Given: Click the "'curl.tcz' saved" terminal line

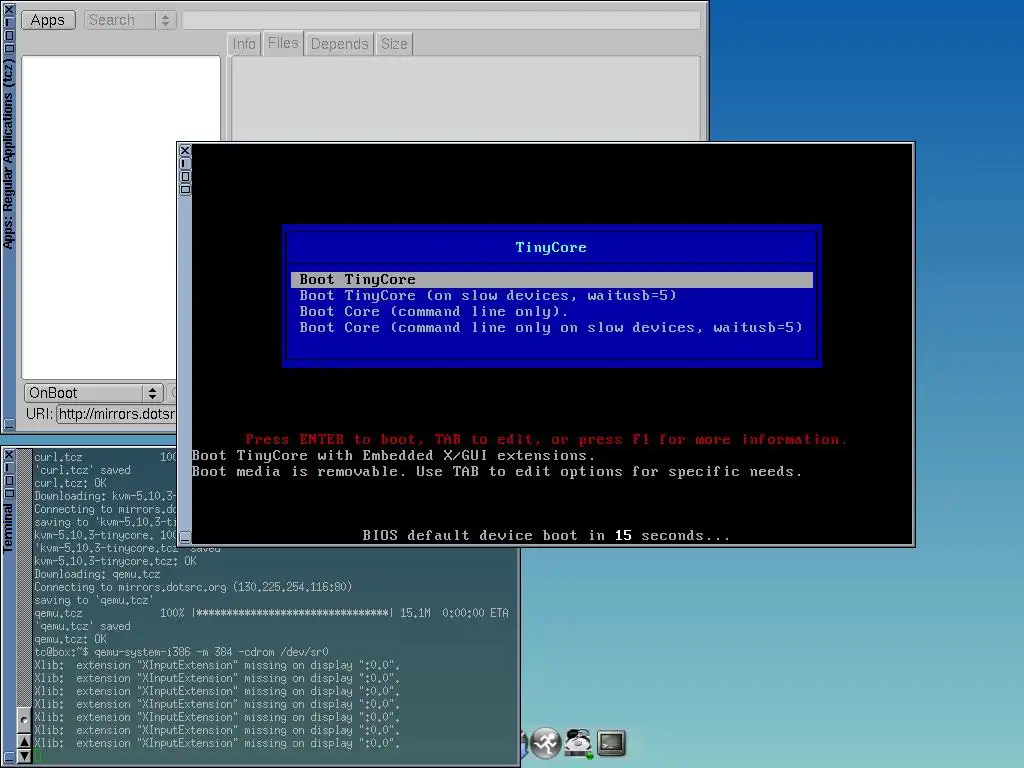Looking at the screenshot, I should pyautogui.click(x=82, y=470).
